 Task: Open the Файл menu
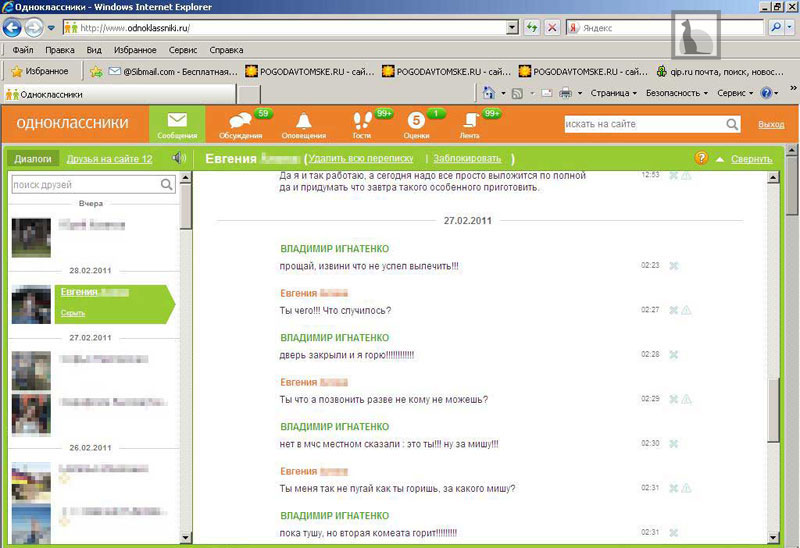(x=22, y=50)
